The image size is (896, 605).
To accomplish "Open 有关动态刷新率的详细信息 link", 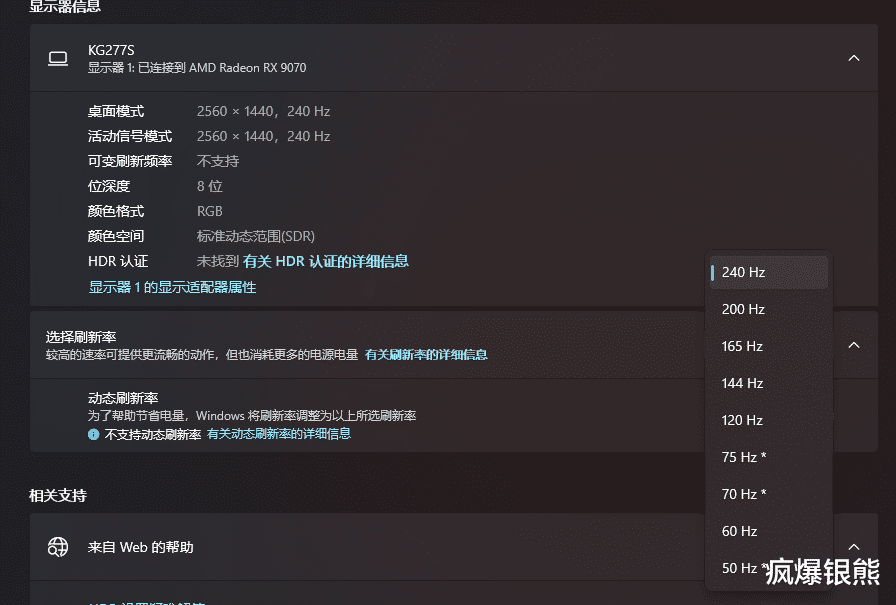I will pos(279,434).
